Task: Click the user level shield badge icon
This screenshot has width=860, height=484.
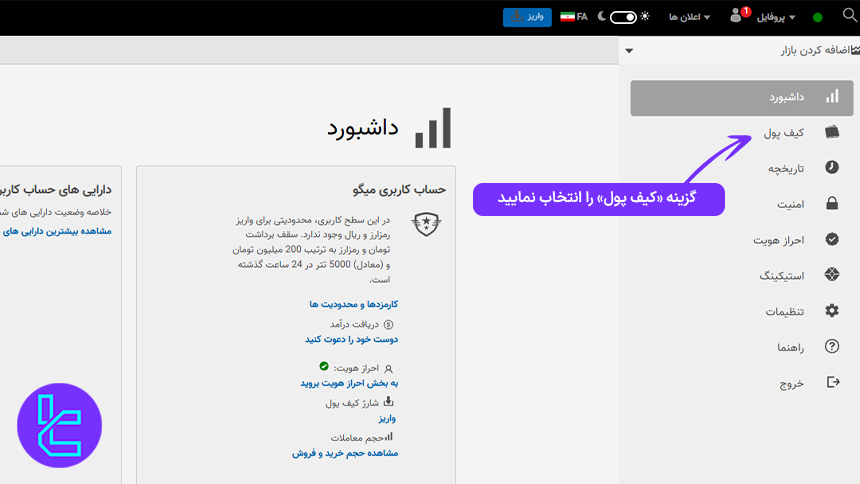Action: tap(426, 224)
